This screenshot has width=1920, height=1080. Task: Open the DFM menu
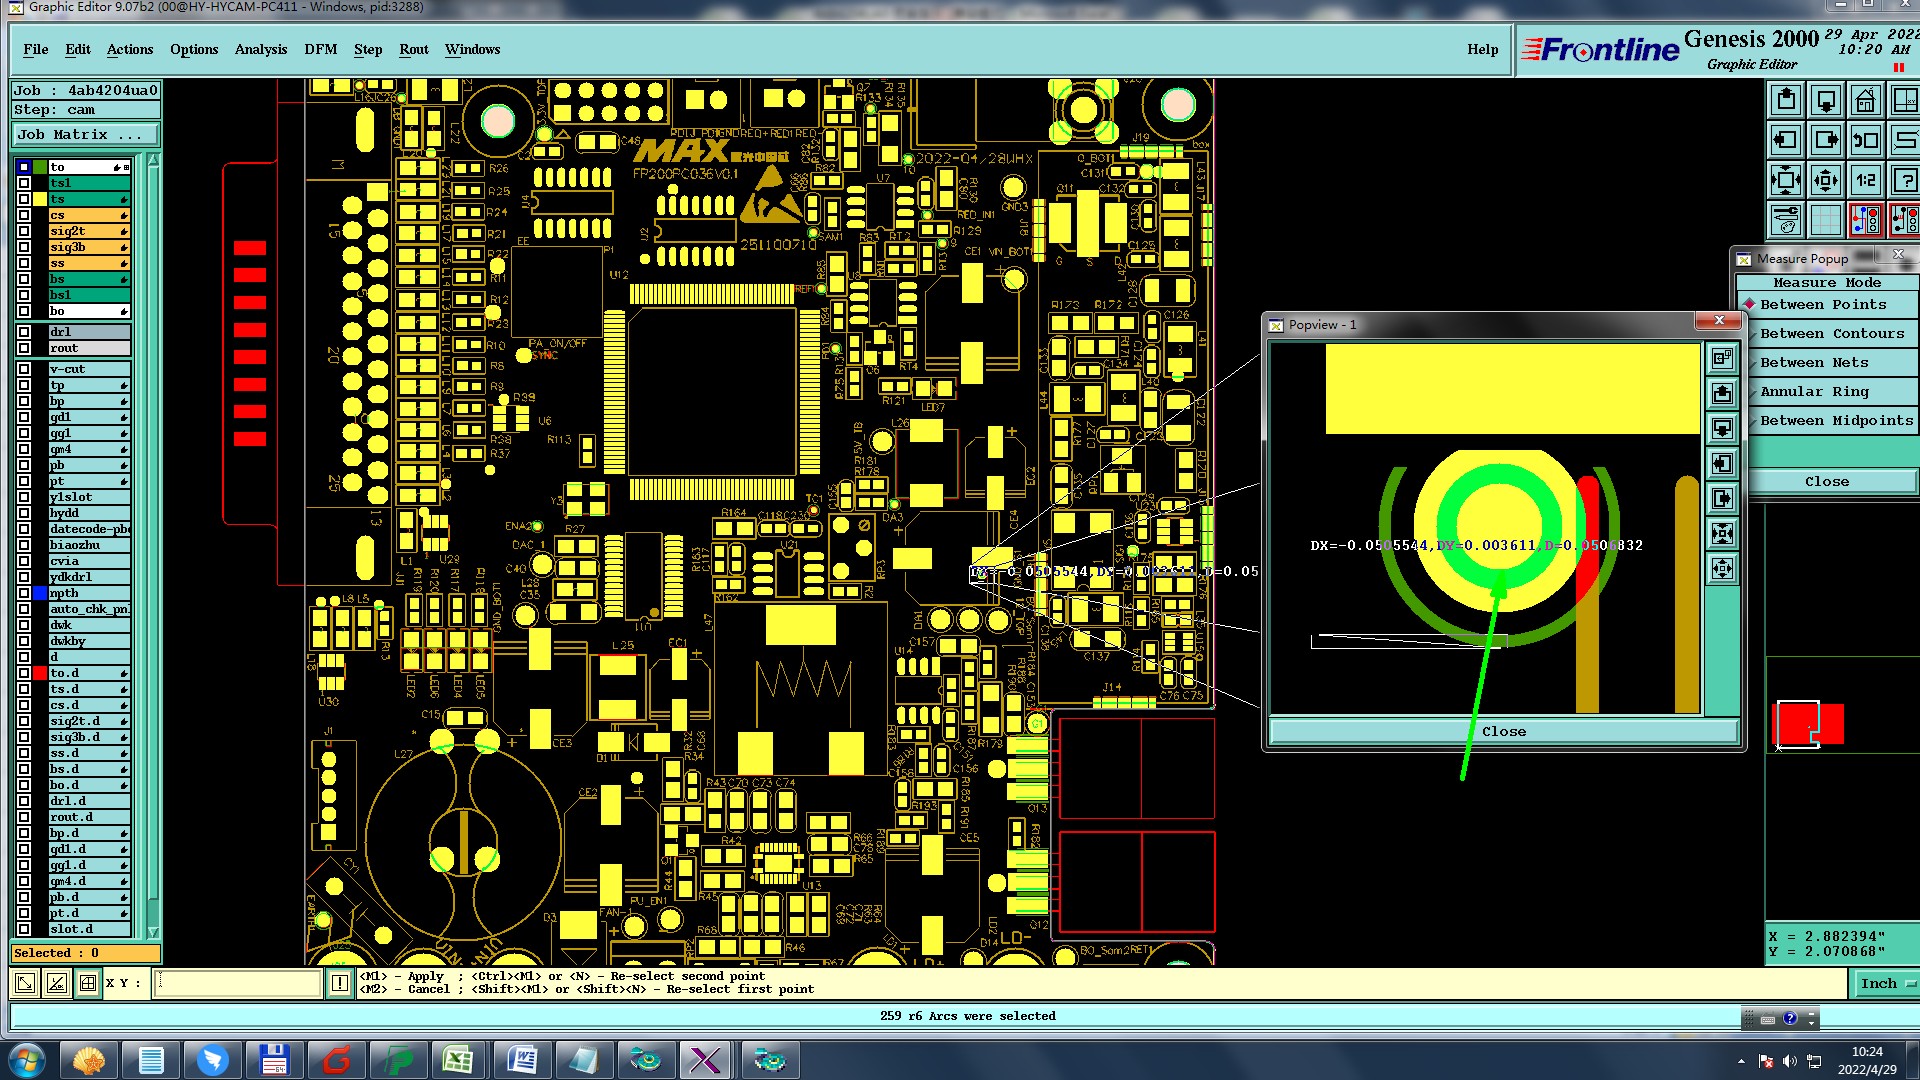tap(320, 49)
